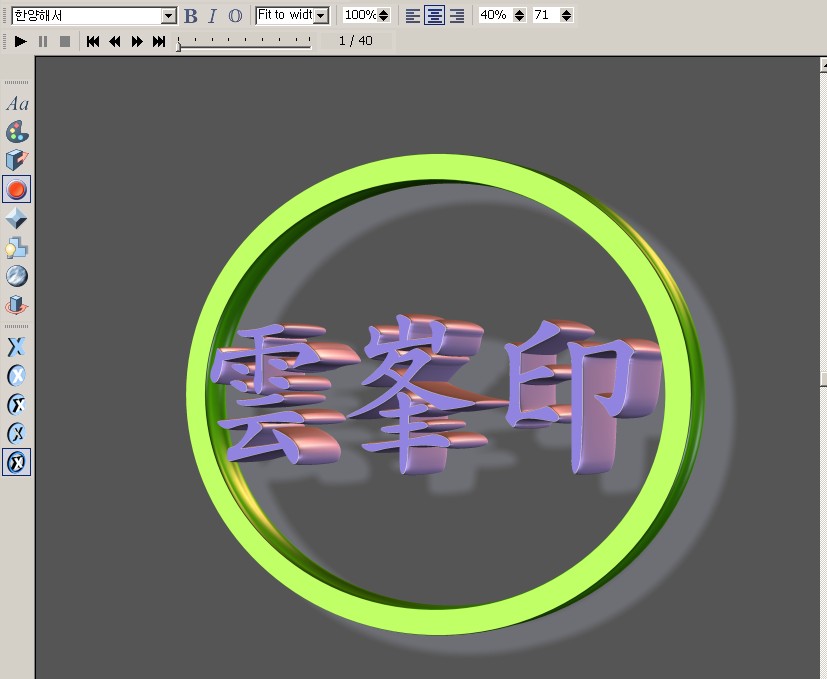Toggle italic formatting I button
This screenshot has width=827, height=679.
[213, 16]
